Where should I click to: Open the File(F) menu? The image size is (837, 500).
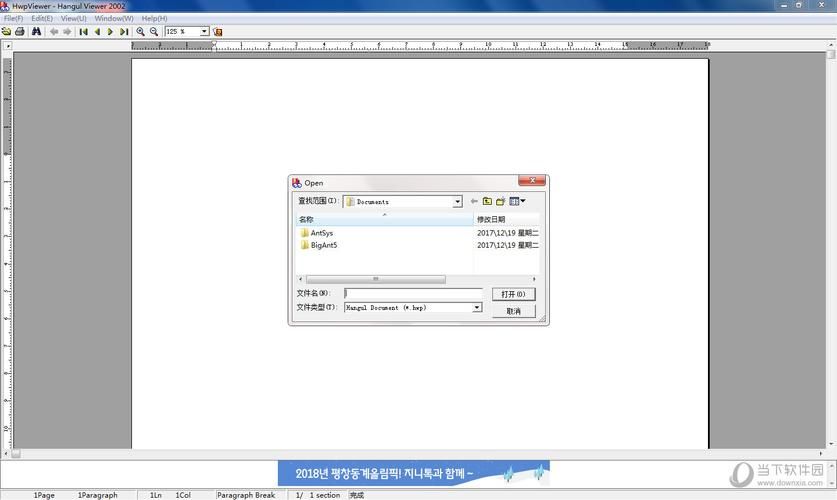[x=14, y=18]
